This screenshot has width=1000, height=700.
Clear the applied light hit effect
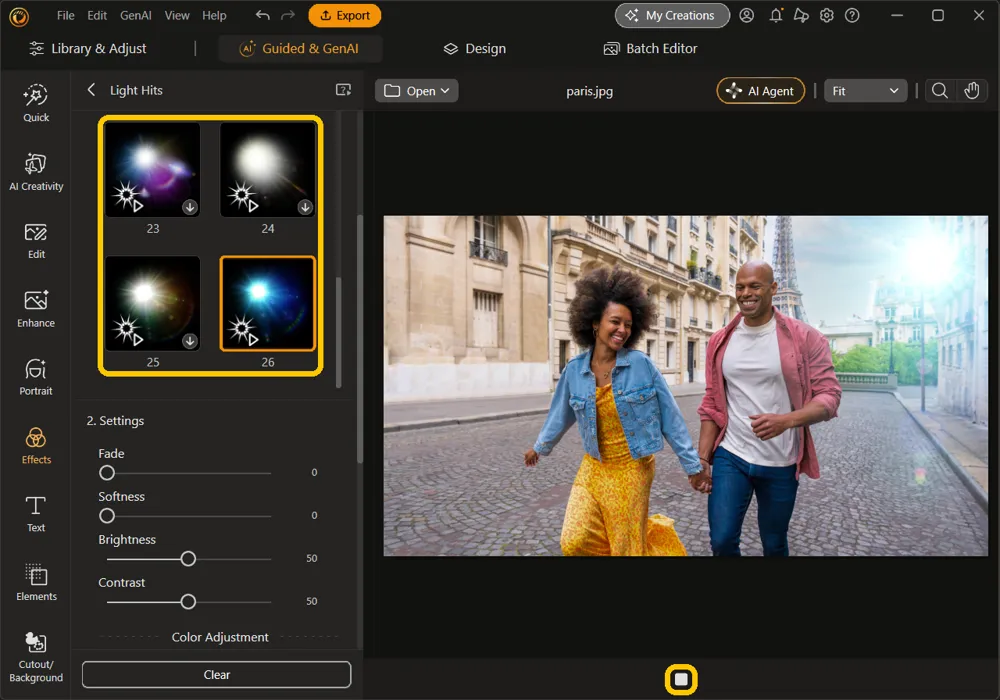(x=216, y=674)
